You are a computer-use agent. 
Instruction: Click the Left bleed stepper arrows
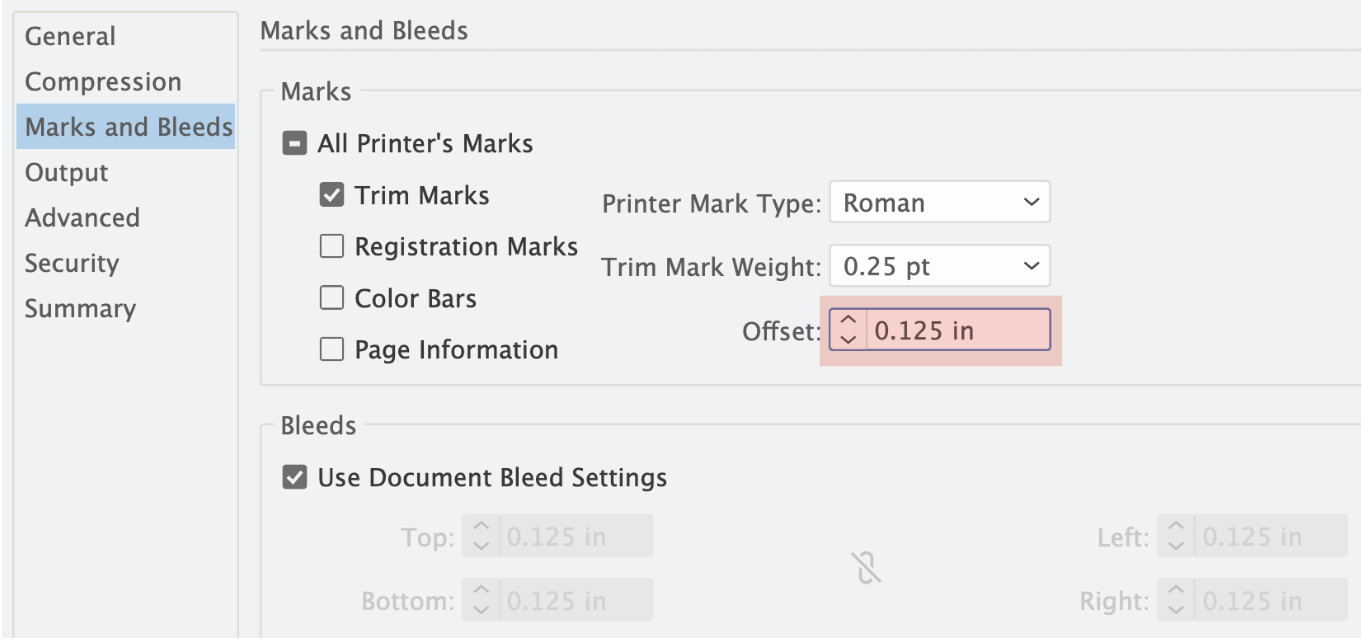(1176, 537)
